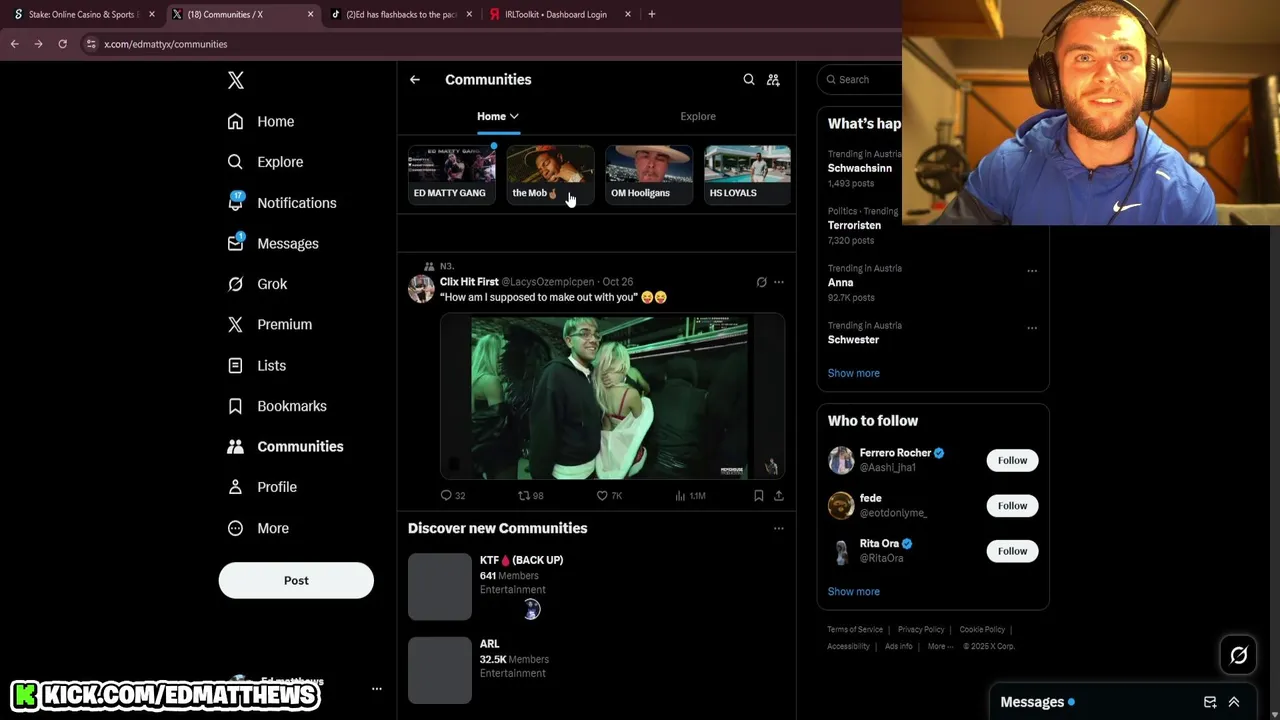
Task: Open Premium in the sidebar
Action: pyautogui.click(x=269, y=324)
